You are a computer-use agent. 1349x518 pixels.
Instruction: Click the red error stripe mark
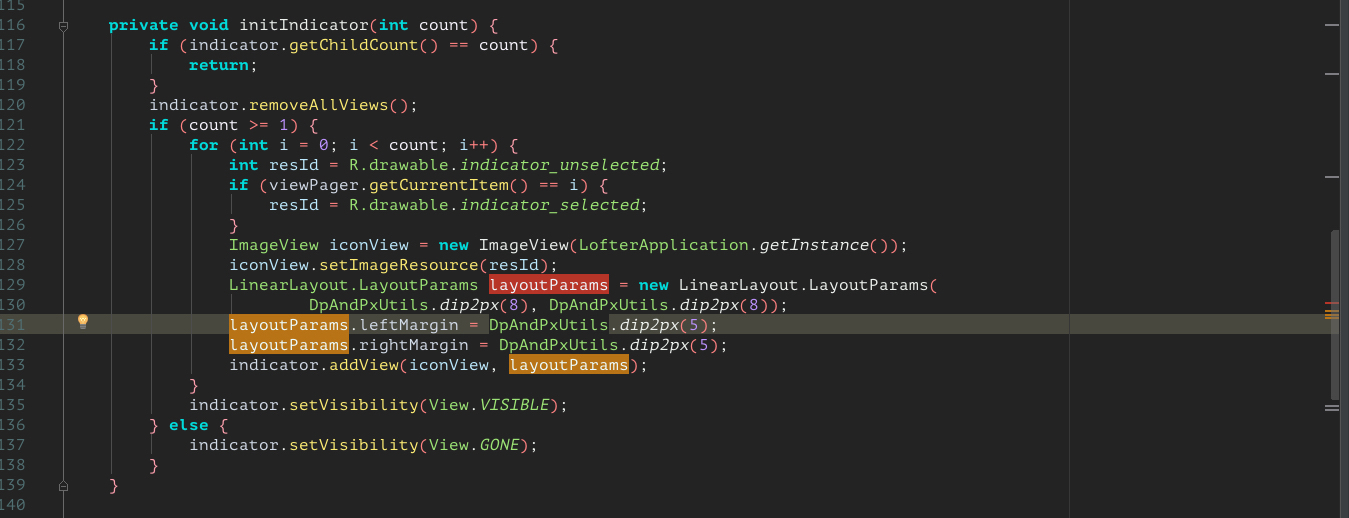[x=1331, y=301]
